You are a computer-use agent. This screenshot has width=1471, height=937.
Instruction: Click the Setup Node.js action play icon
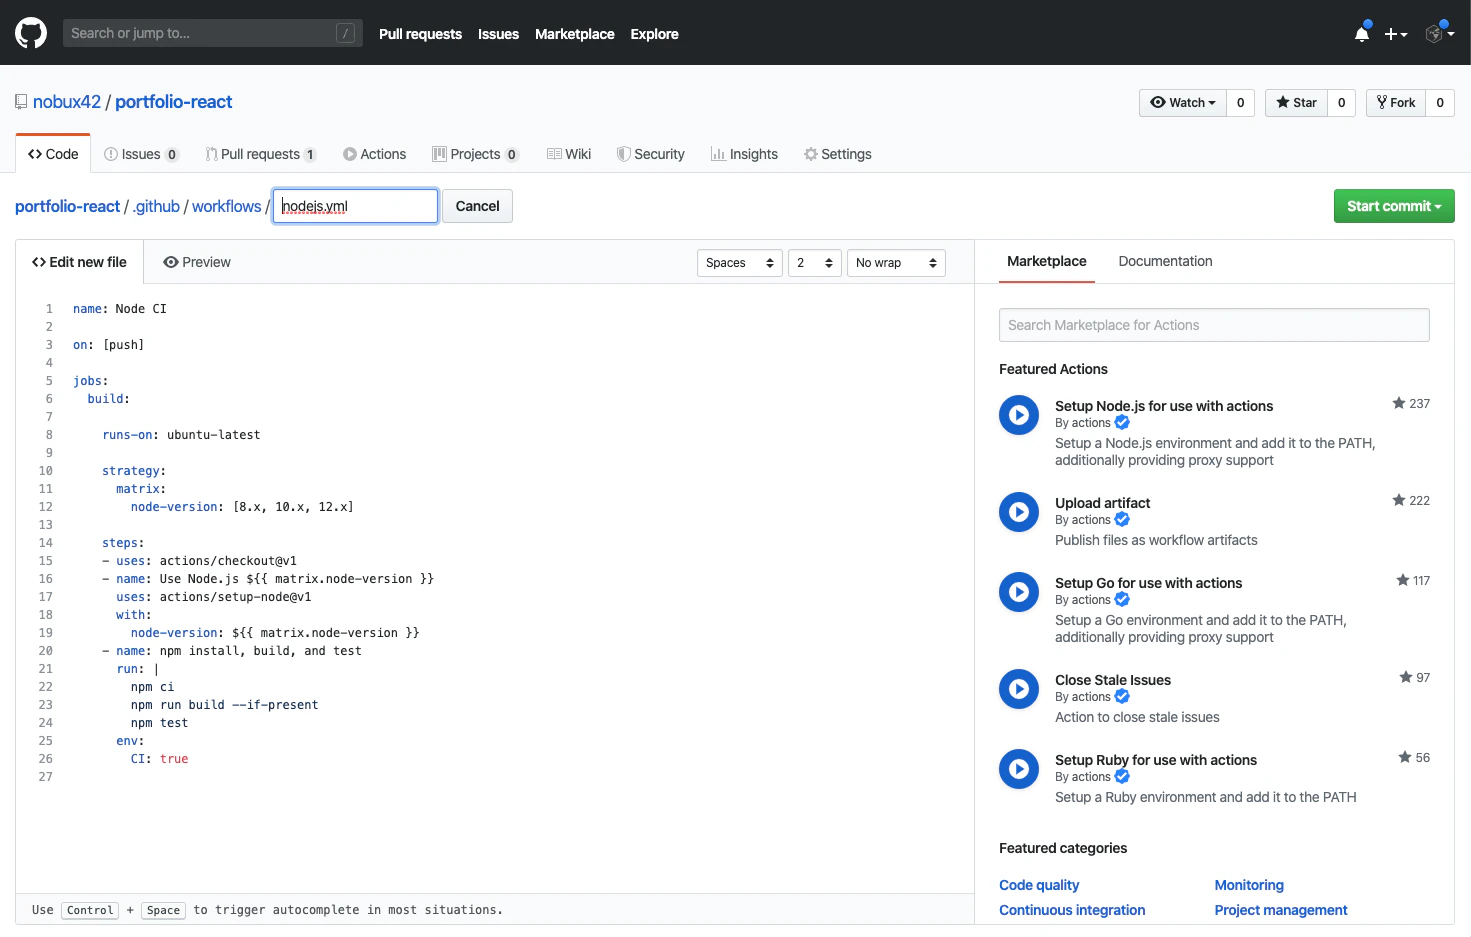pos(1019,415)
